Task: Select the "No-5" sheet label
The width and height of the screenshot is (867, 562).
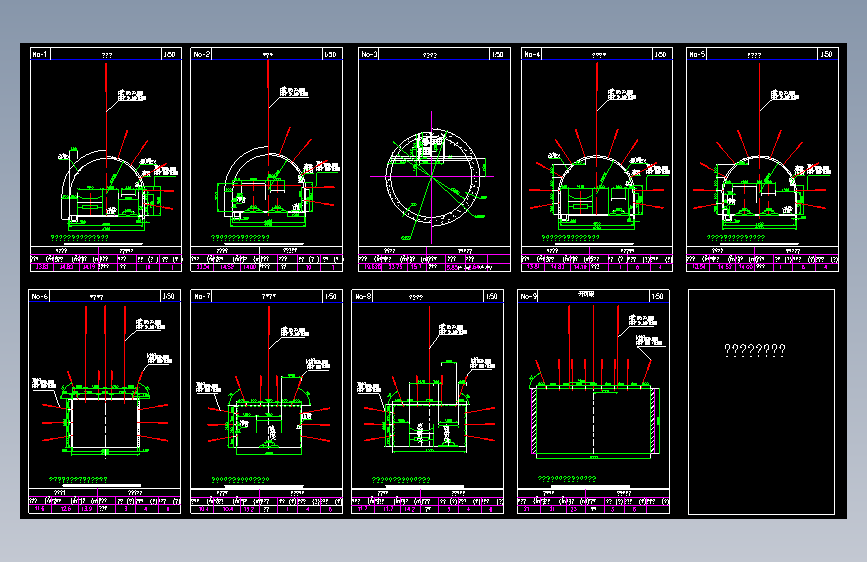Action: [x=697, y=54]
